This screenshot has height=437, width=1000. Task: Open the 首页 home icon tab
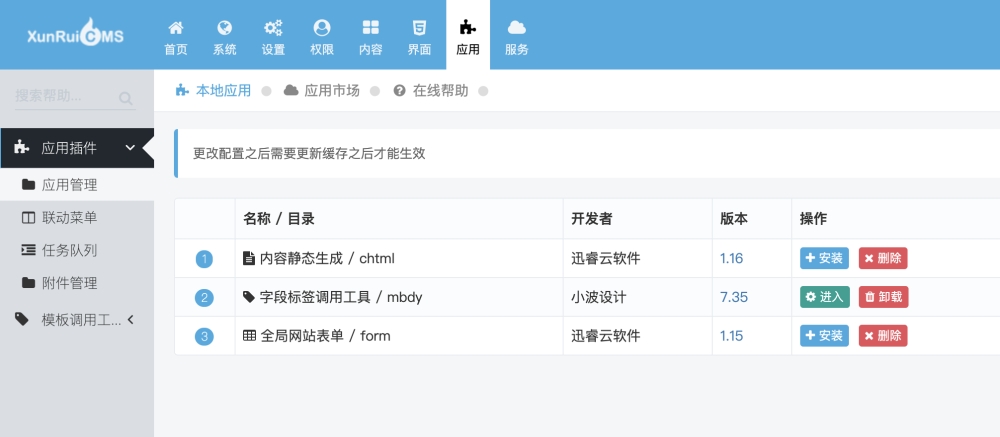click(x=176, y=37)
